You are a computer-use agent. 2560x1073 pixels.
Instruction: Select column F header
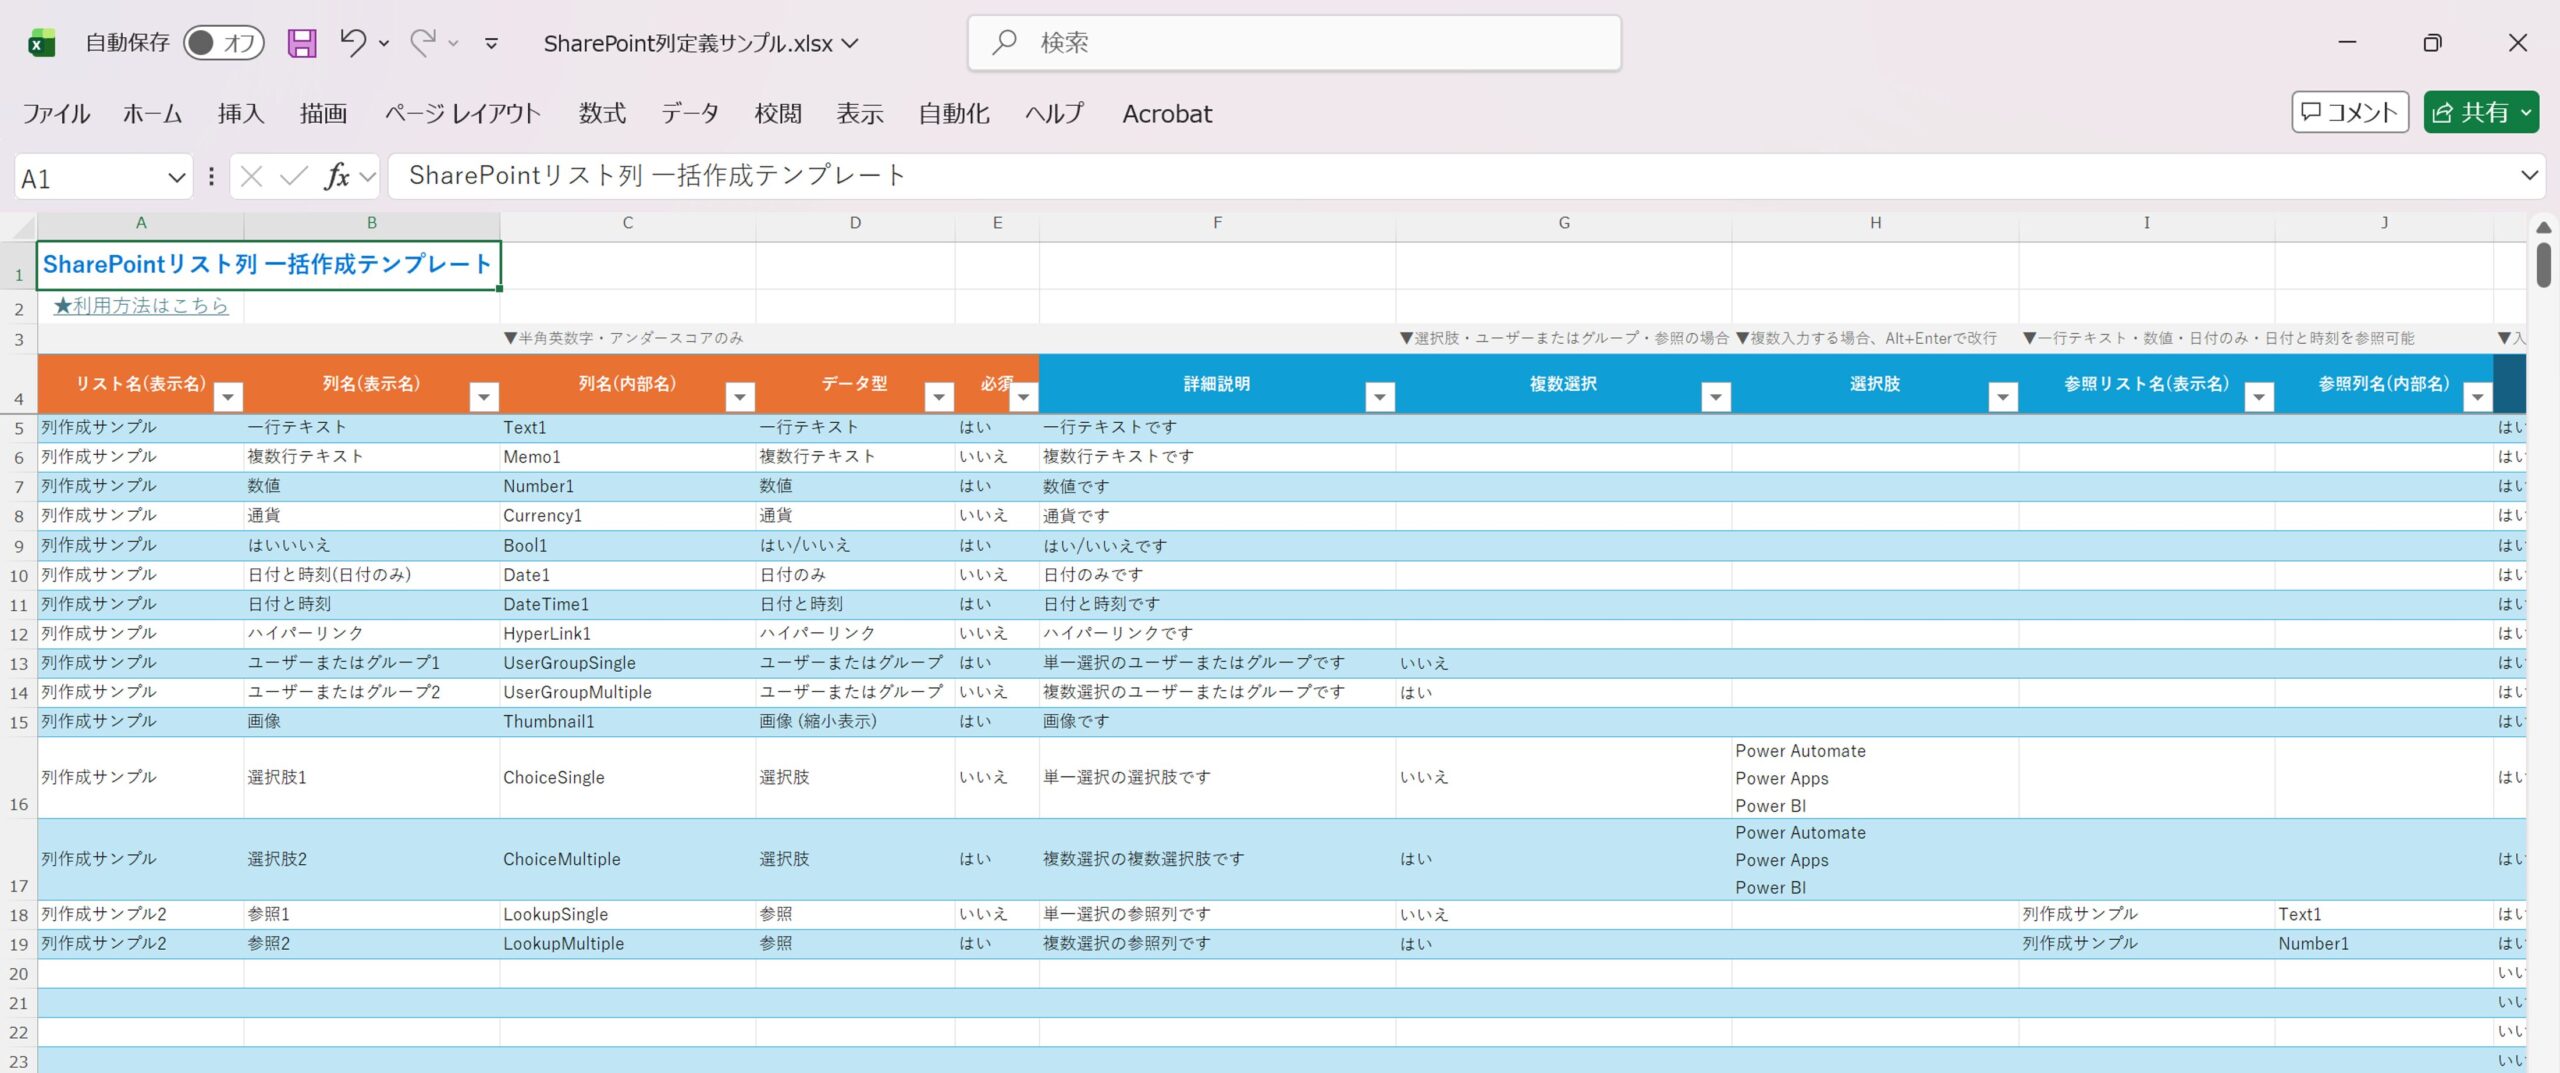(1217, 223)
